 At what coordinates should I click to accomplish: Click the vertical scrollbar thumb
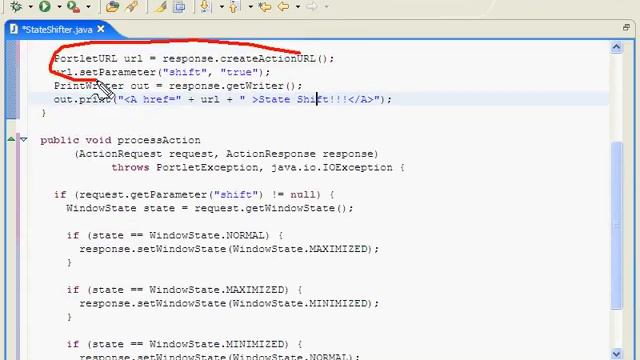(x=617, y=225)
